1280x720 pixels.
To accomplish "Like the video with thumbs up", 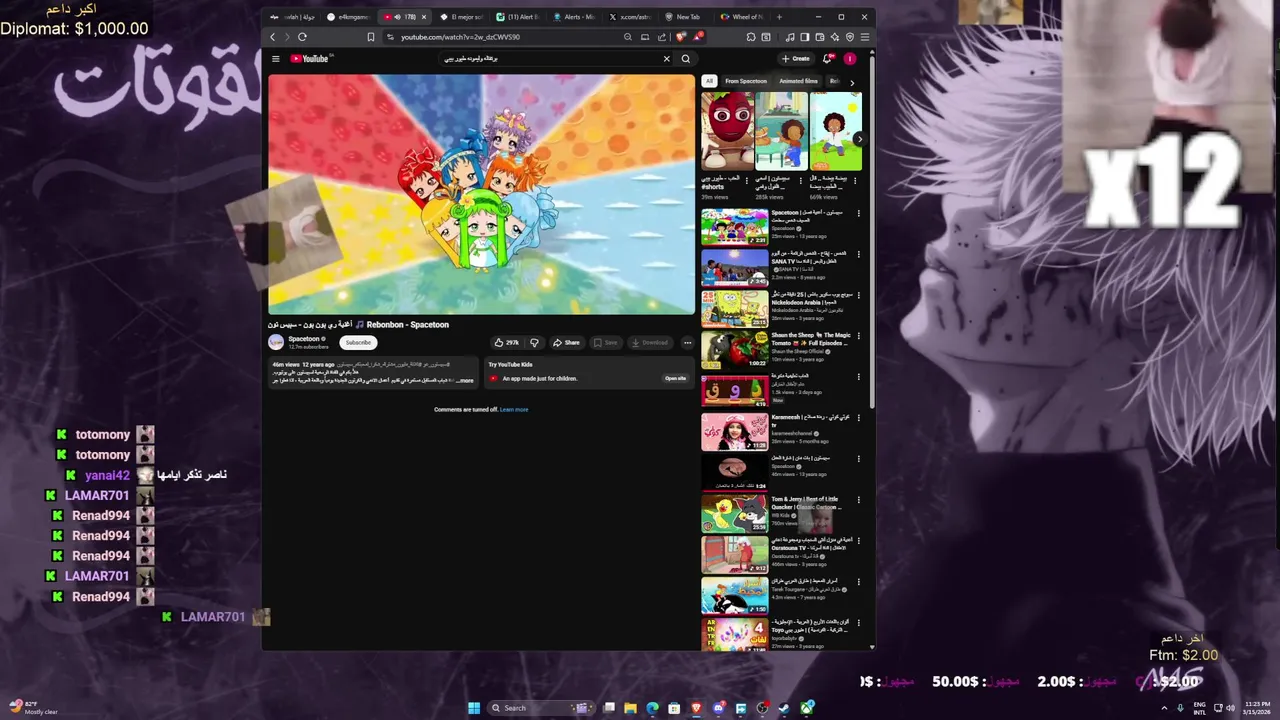I will pyautogui.click(x=507, y=342).
